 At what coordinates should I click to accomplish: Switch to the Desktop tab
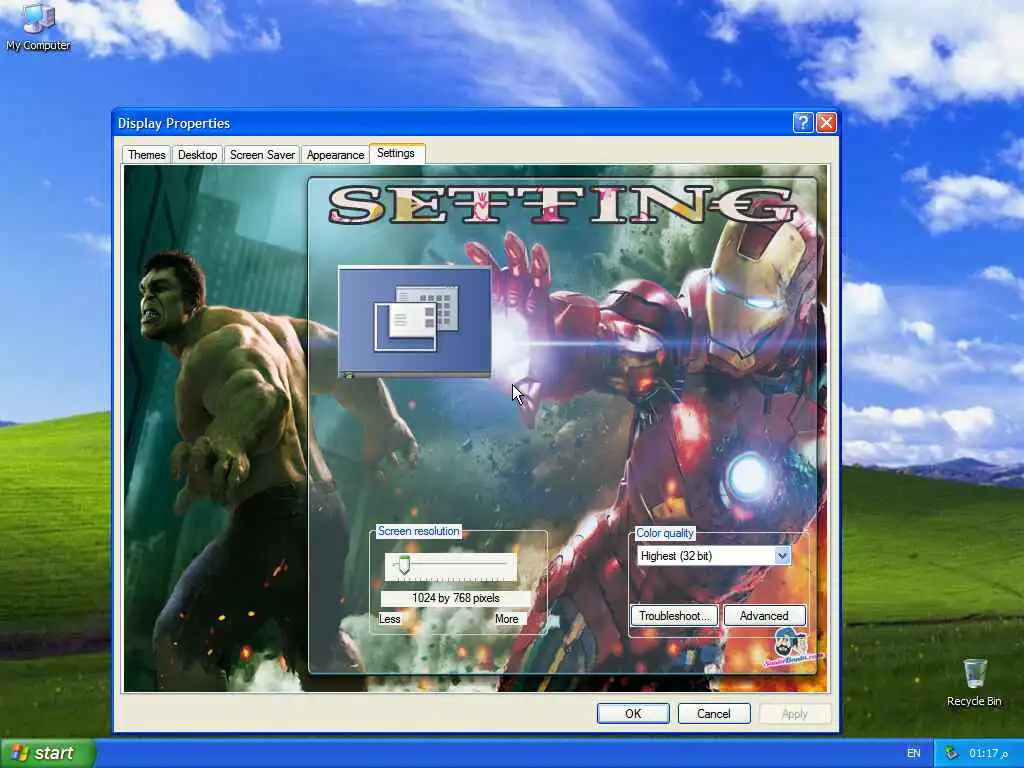coord(197,155)
